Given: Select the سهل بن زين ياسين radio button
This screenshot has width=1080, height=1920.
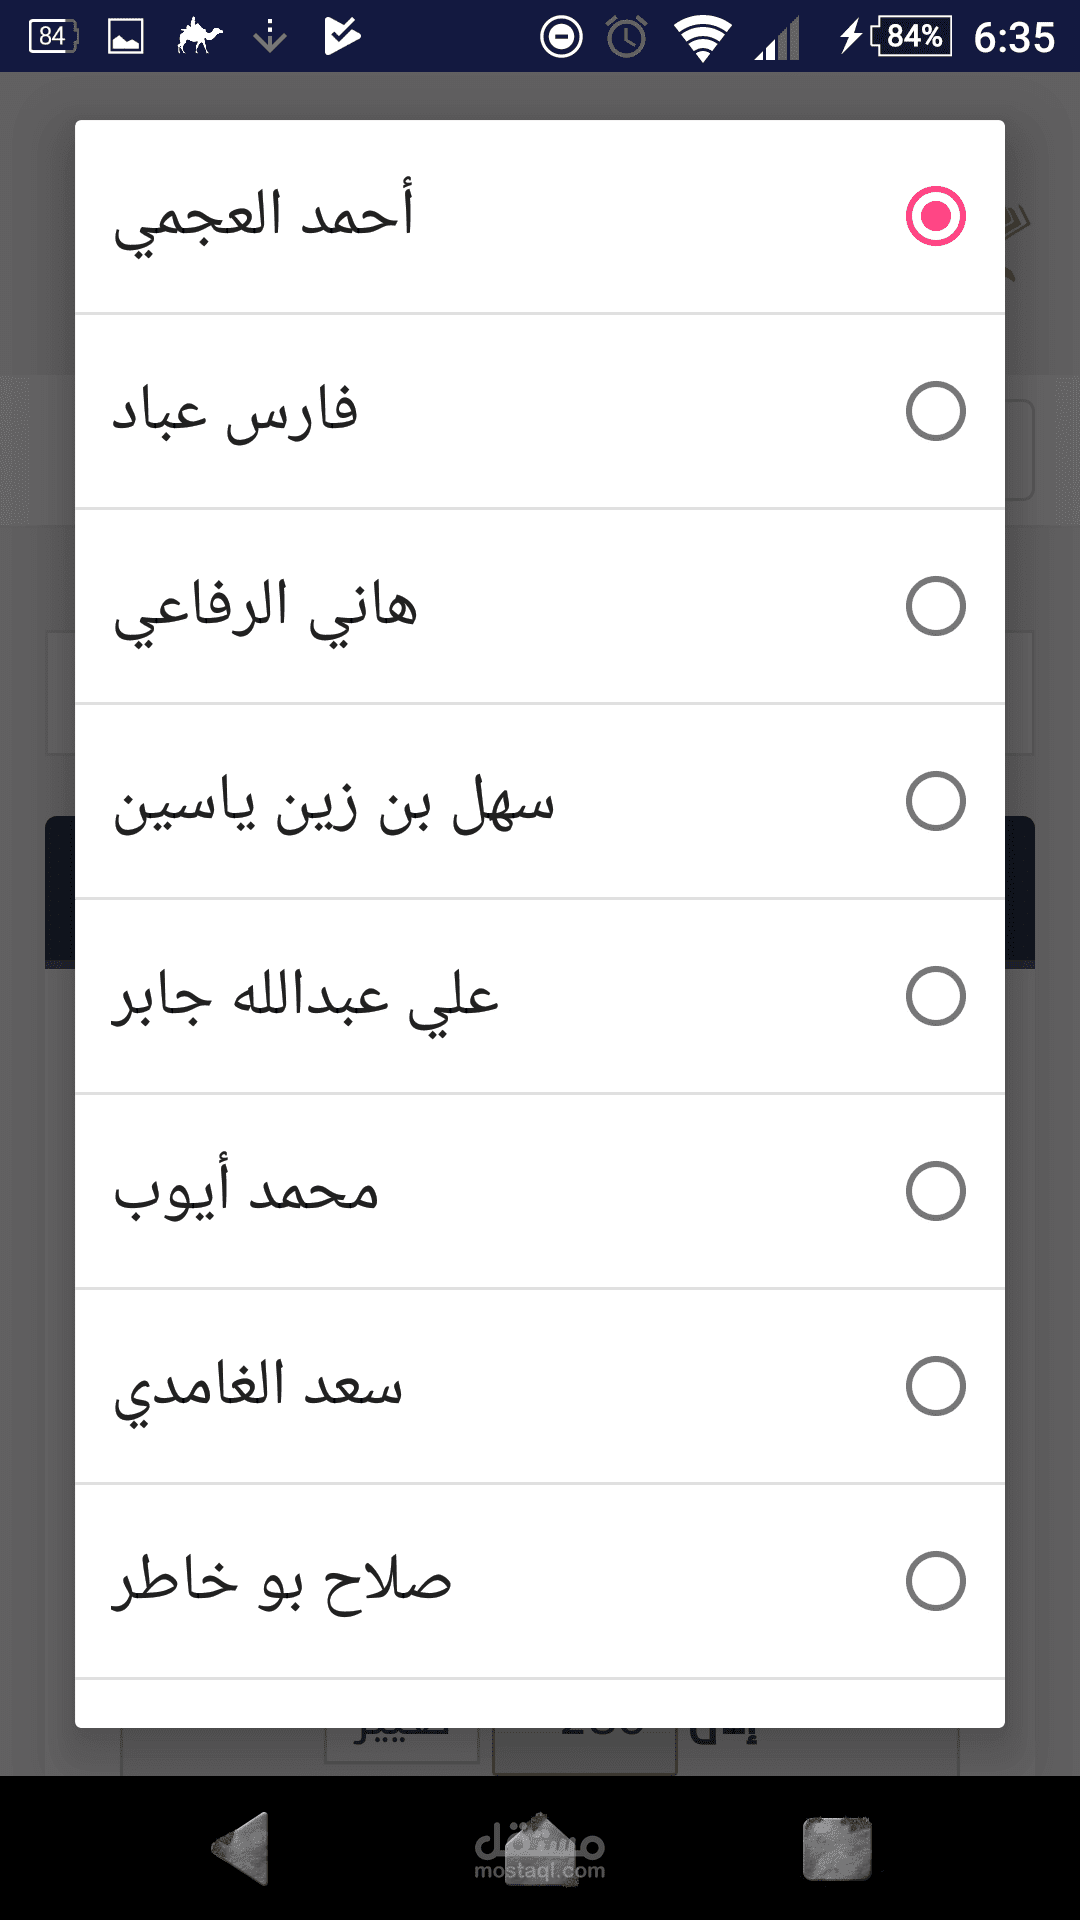Looking at the screenshot, I should coord(935,801).
